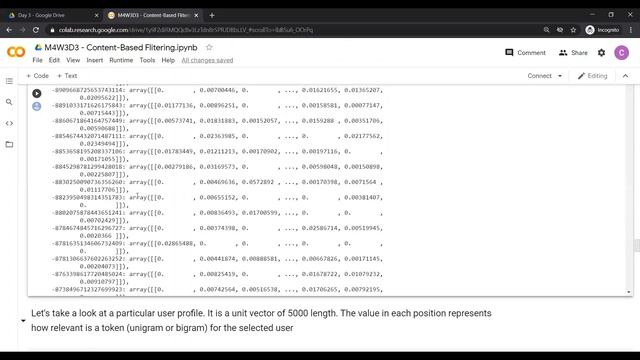640x360 pixels.
Task: Open the Runtime menu
Action: pyautogui.click(x=121, y=60)
